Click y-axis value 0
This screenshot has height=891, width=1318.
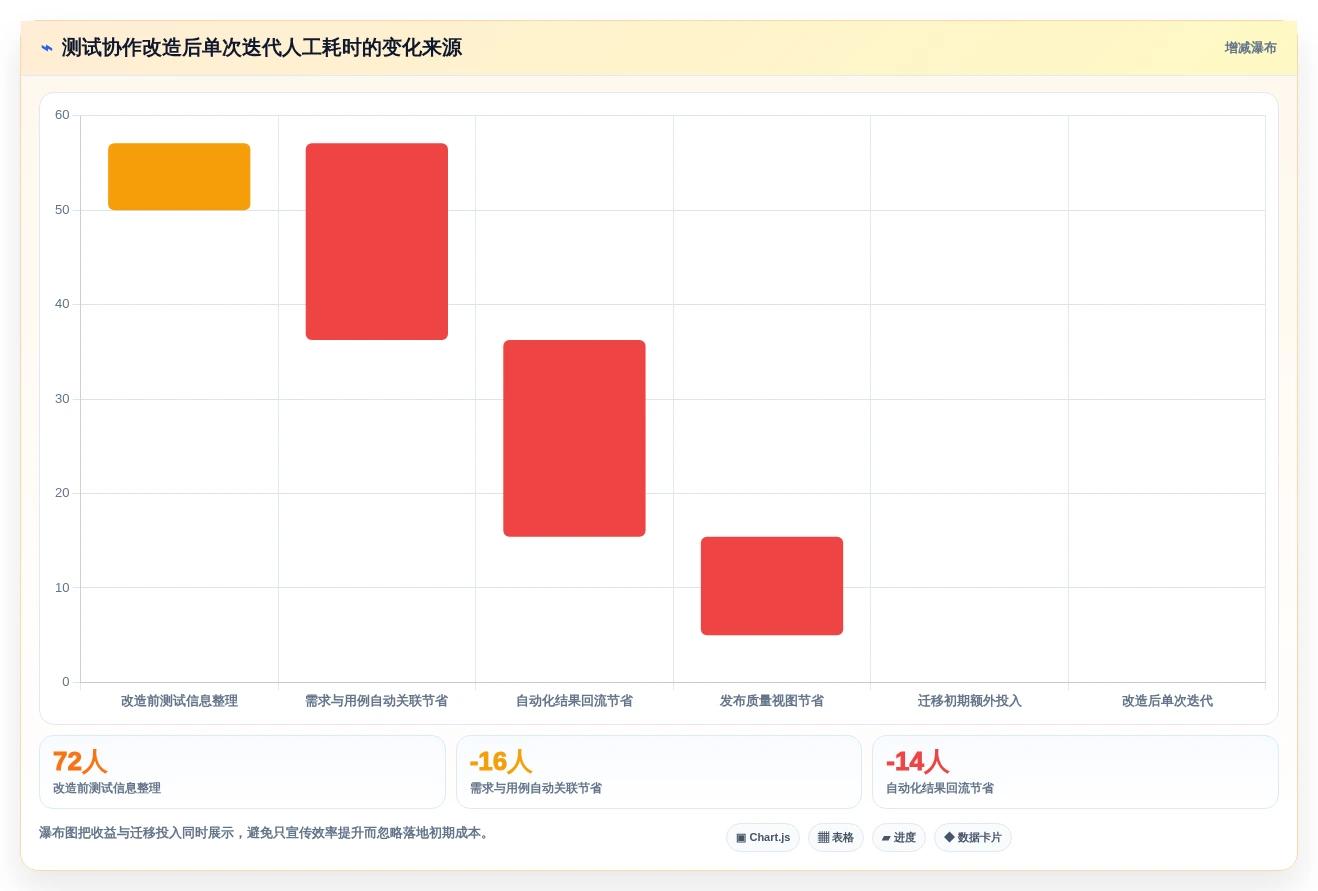click(66, 682)
